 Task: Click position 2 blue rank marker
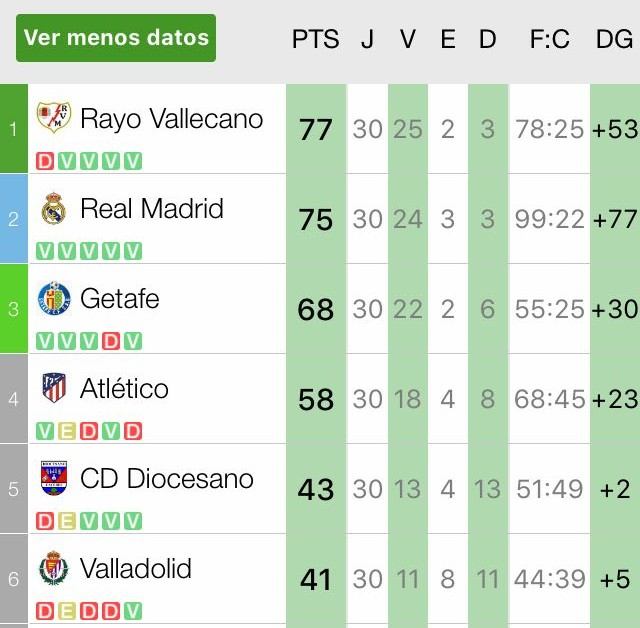(13, 219)
